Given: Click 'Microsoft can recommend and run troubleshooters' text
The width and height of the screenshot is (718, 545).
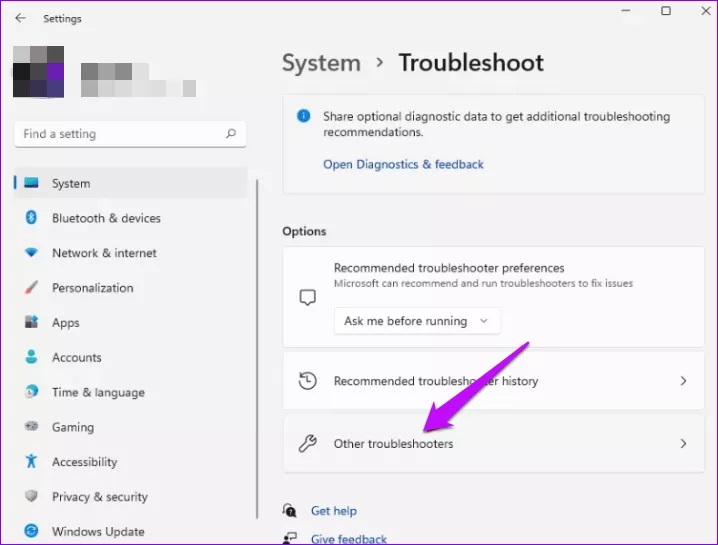Looking at the screenshot, I should (483, 283).
